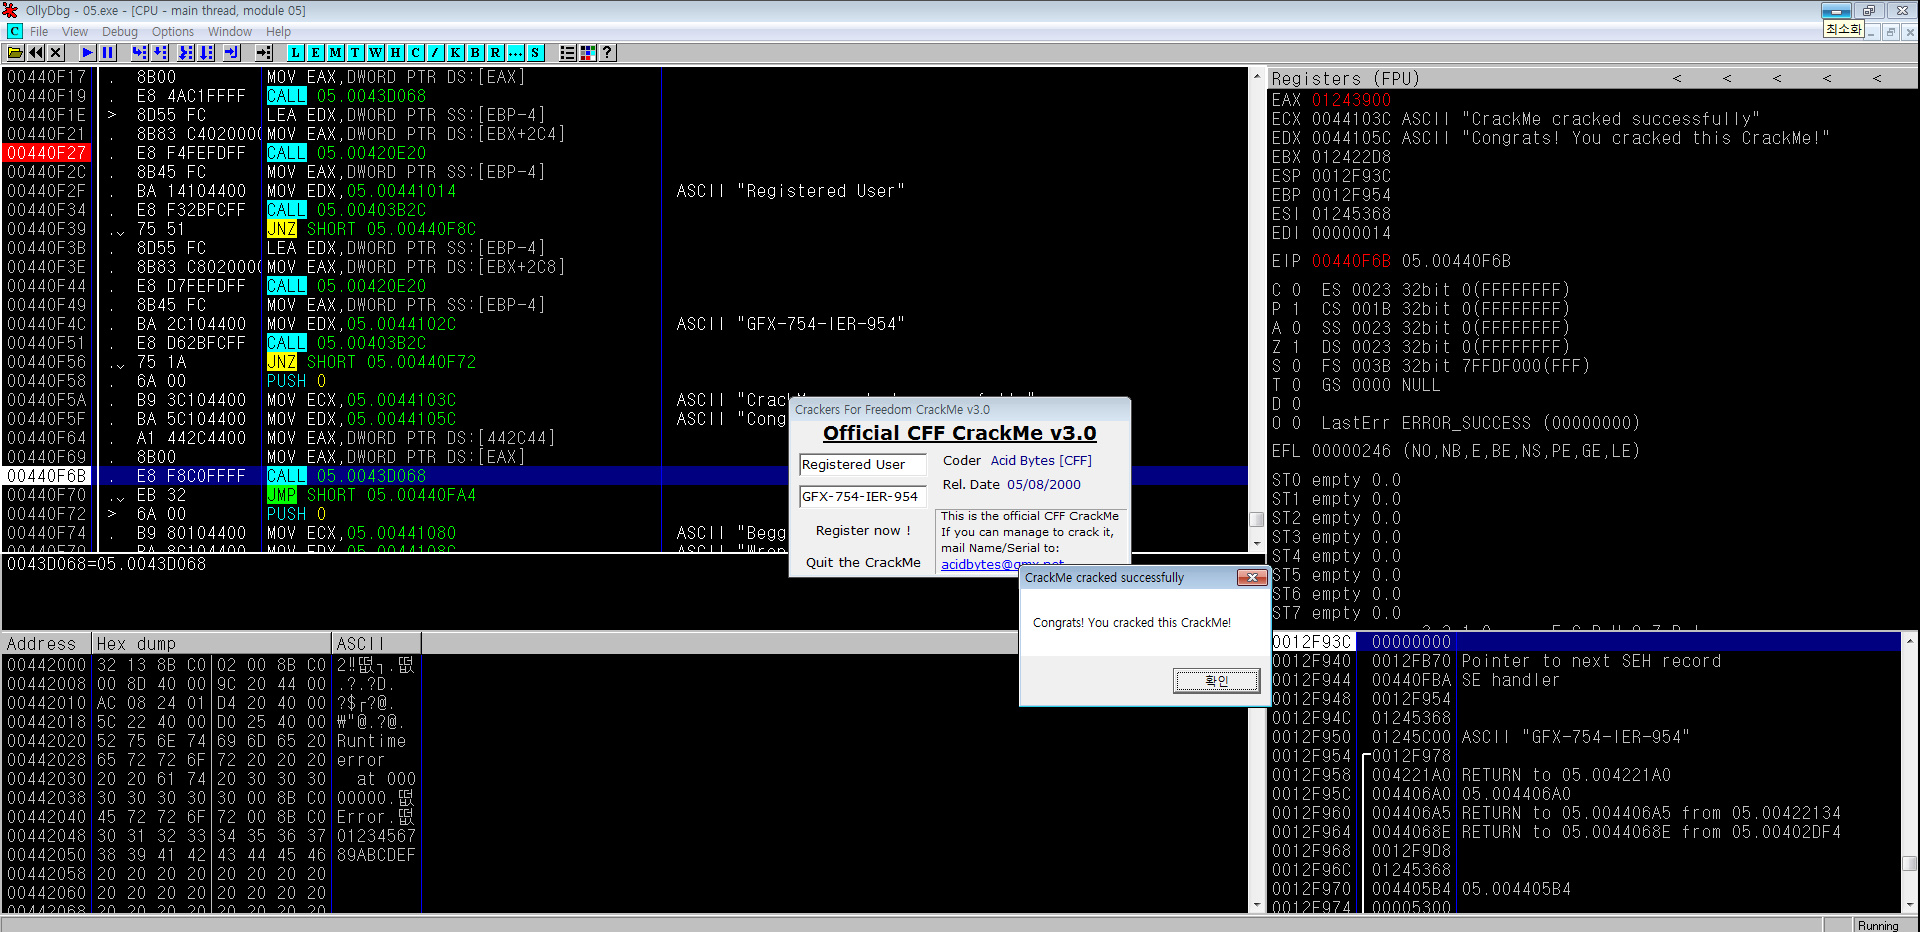Select the JNZ SHORT 05.00440F8C instruction
The image size is (1920, 932).
pyautogui.click(x=371, y=229)
